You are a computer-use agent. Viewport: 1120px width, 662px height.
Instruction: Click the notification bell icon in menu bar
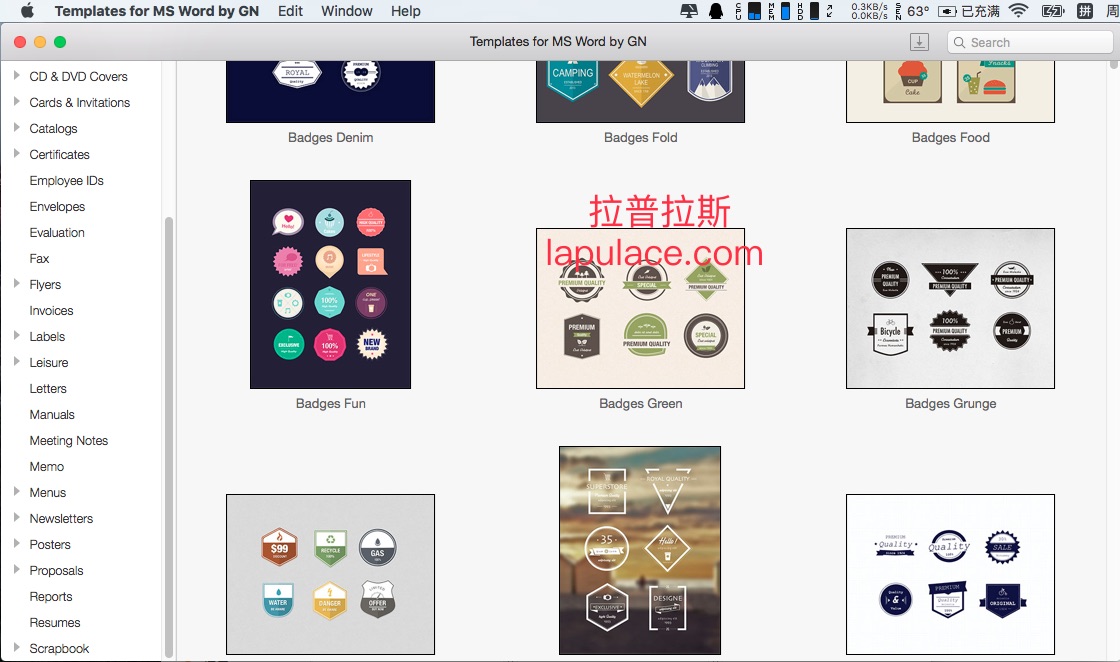(715, 11)
